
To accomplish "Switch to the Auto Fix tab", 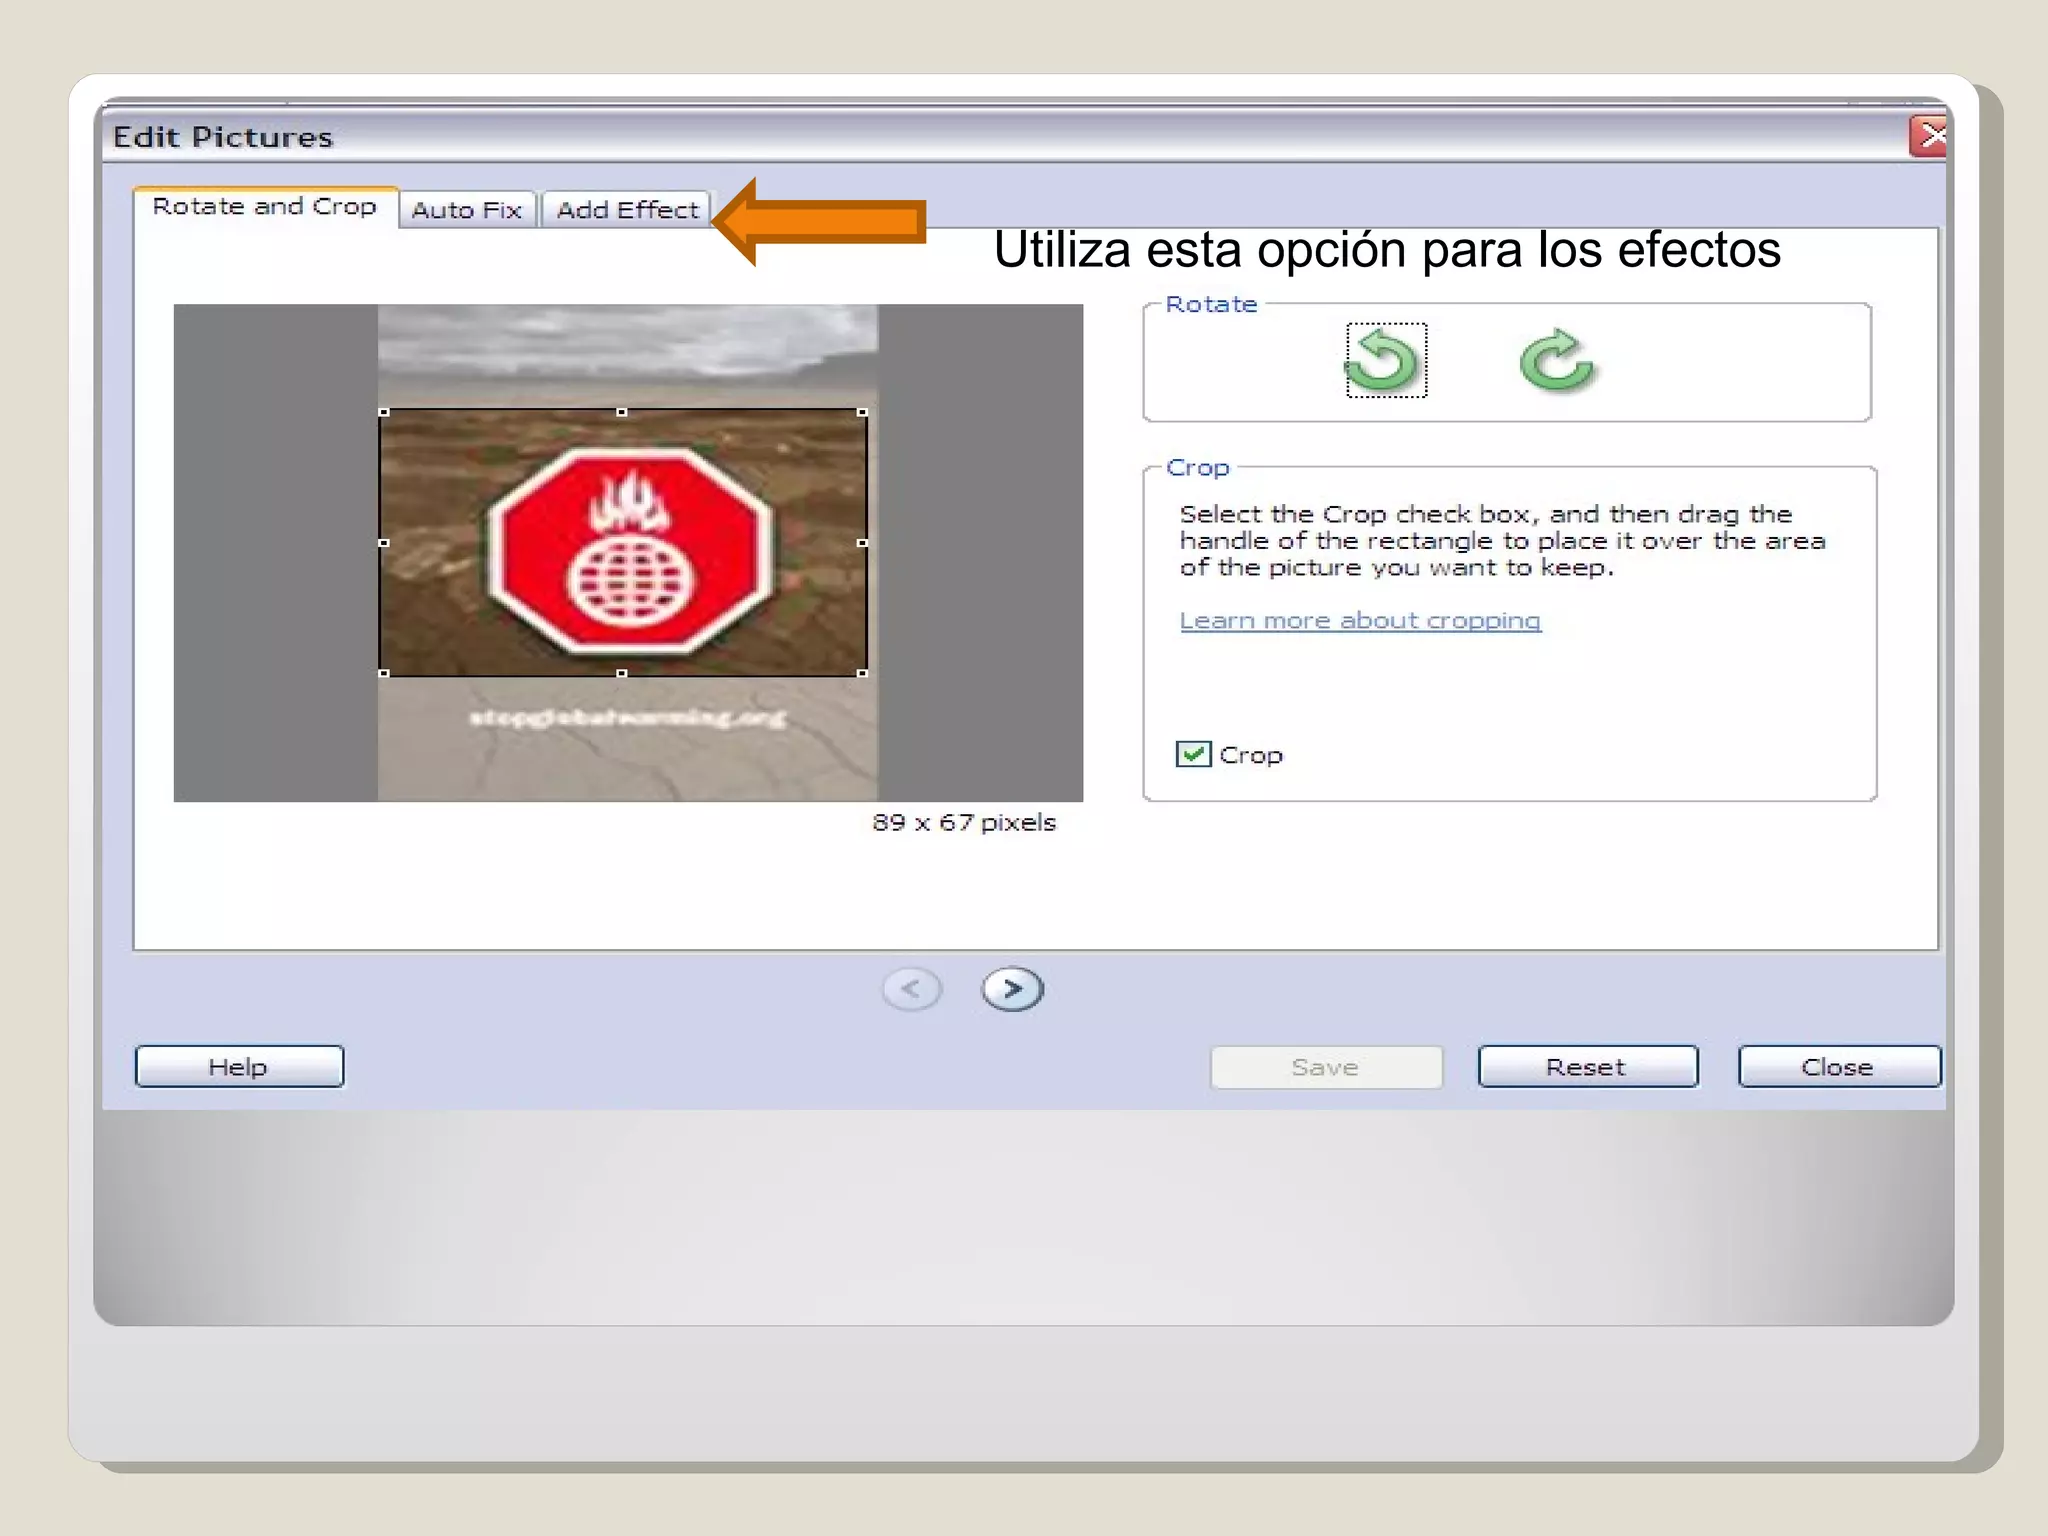I will point(467,210).
